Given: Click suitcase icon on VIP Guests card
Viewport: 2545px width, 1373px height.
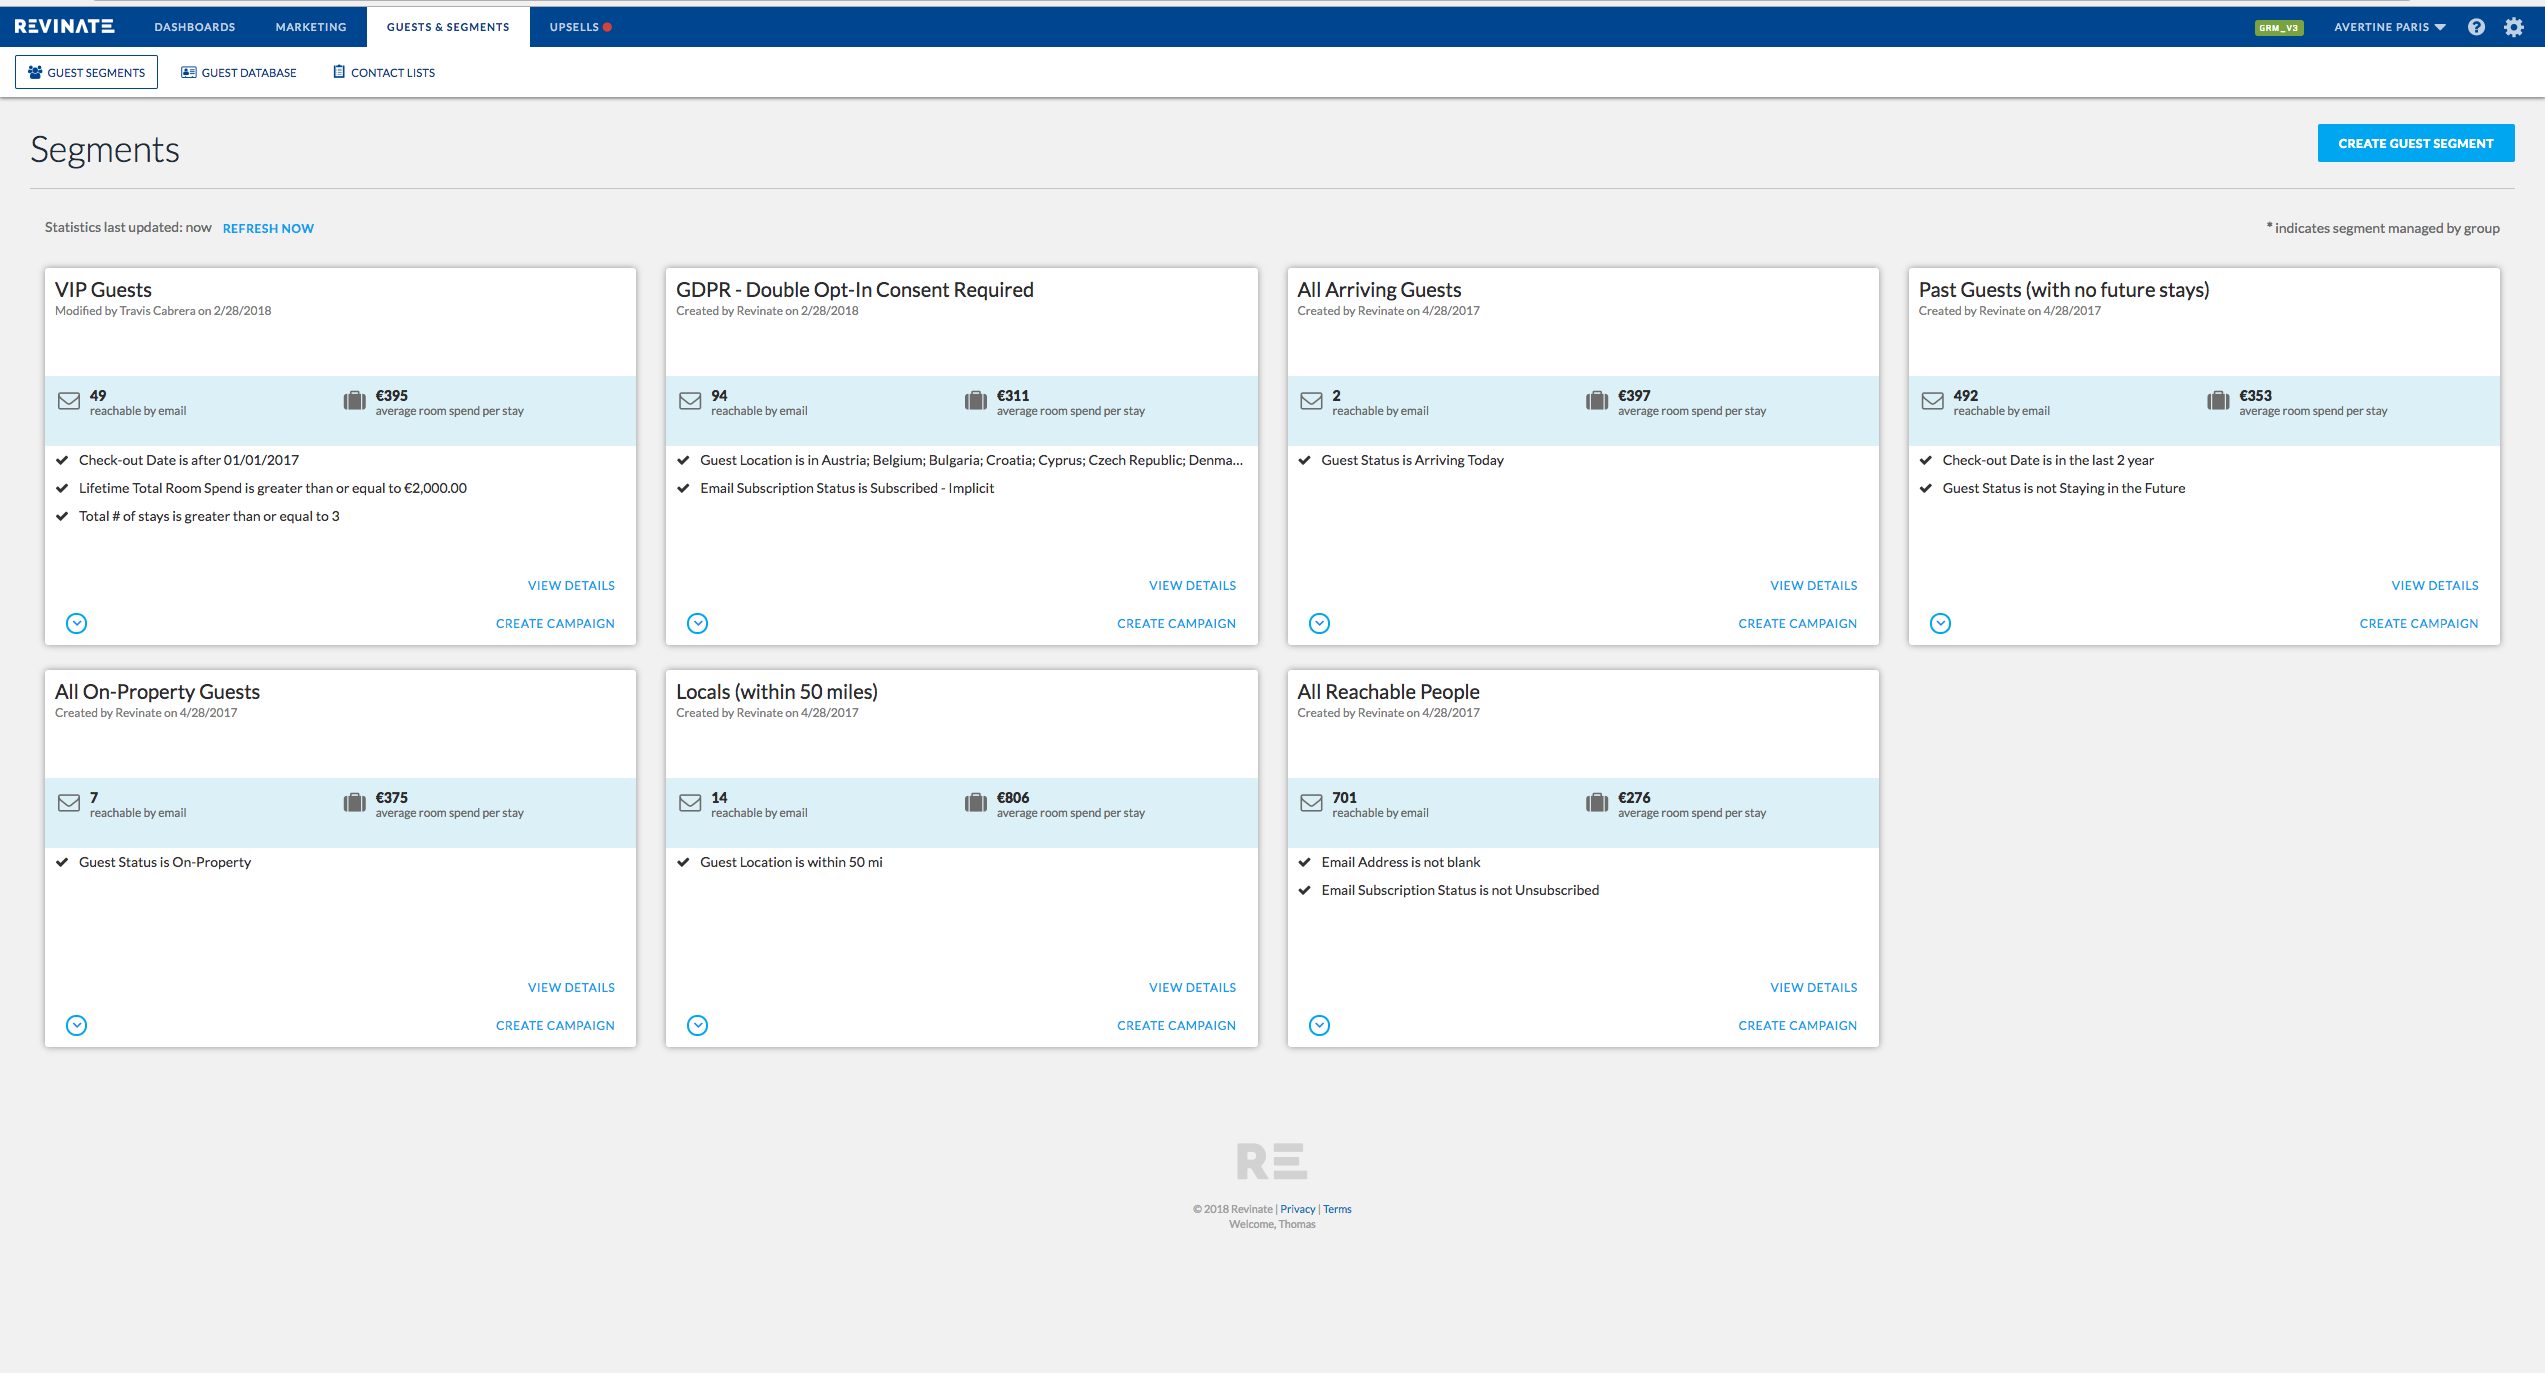Looking at the screenshot, I should (x=355, y=401).
